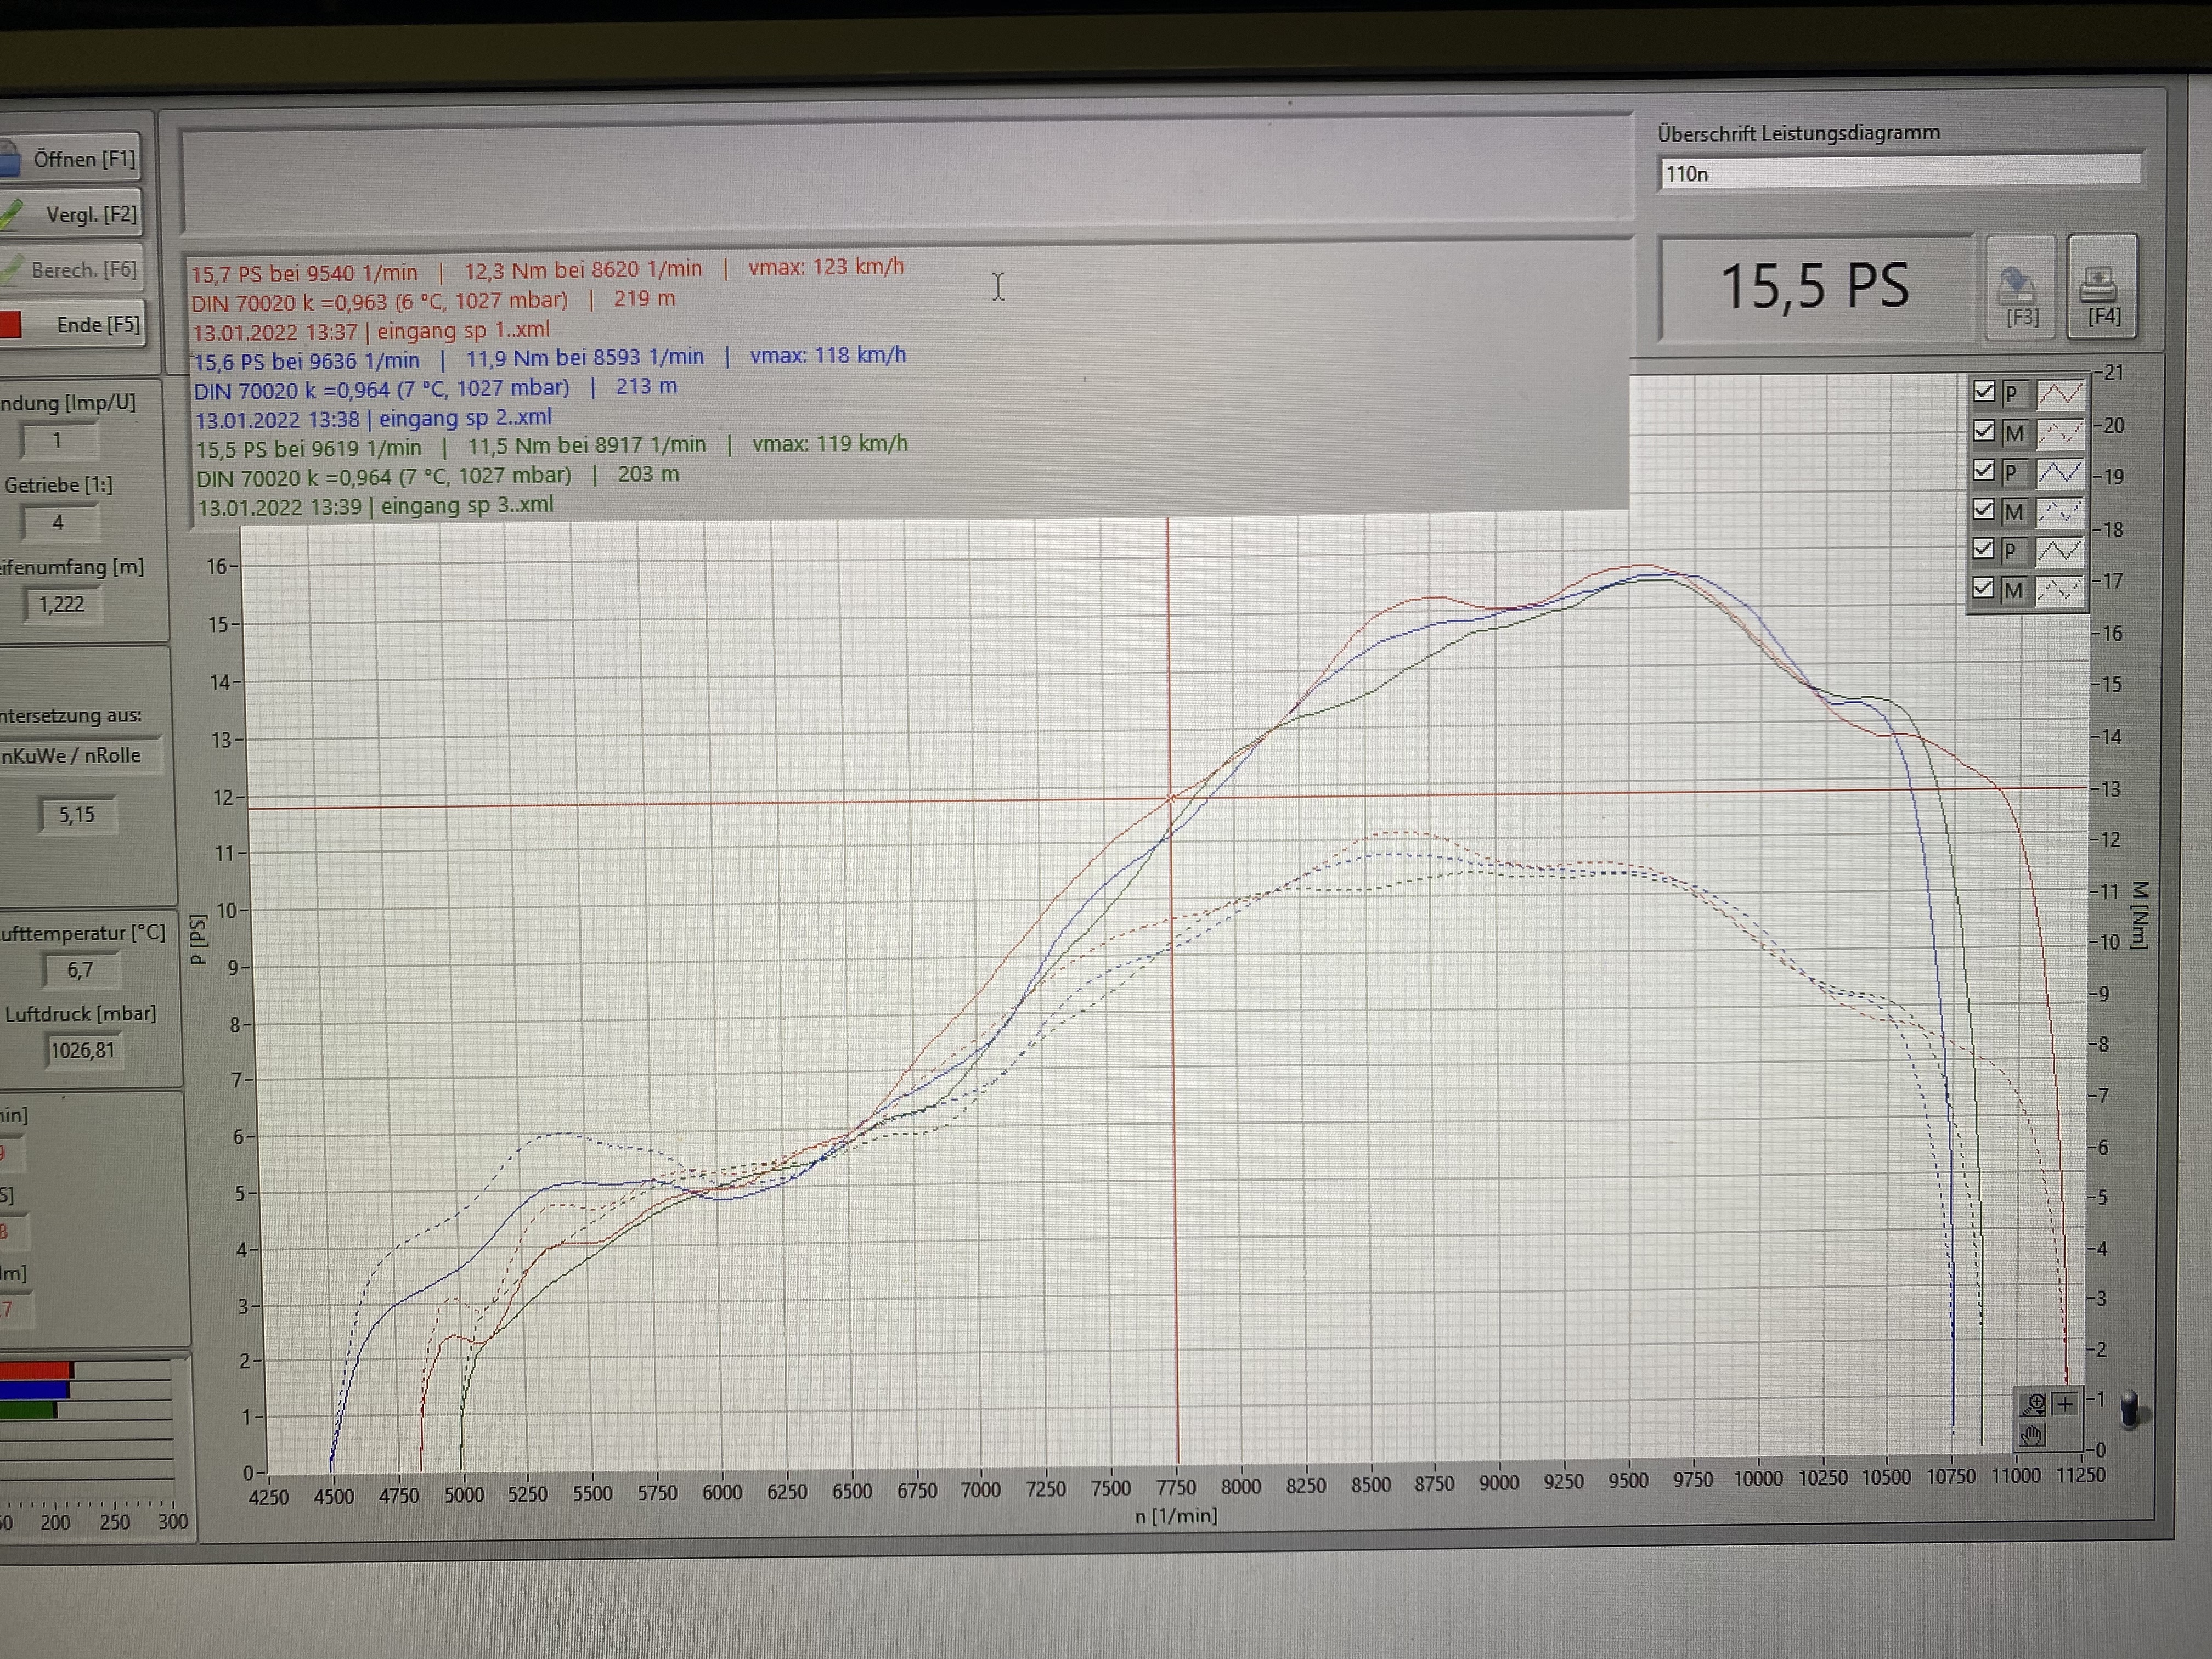Click the x-axis title "n [1/min]"
The width and height of the screenshot is (2212, 1659).
point(1176,1516)
